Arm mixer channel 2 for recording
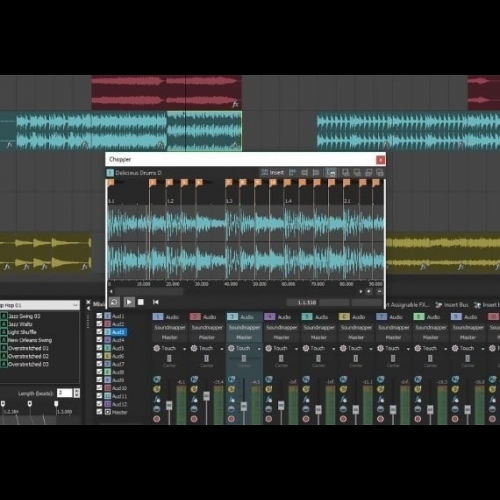The image size is (500, 500). coord(194,419)
